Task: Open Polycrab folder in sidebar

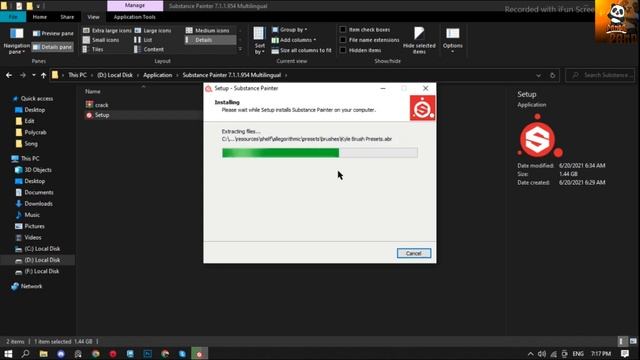Action: (36, 132)
